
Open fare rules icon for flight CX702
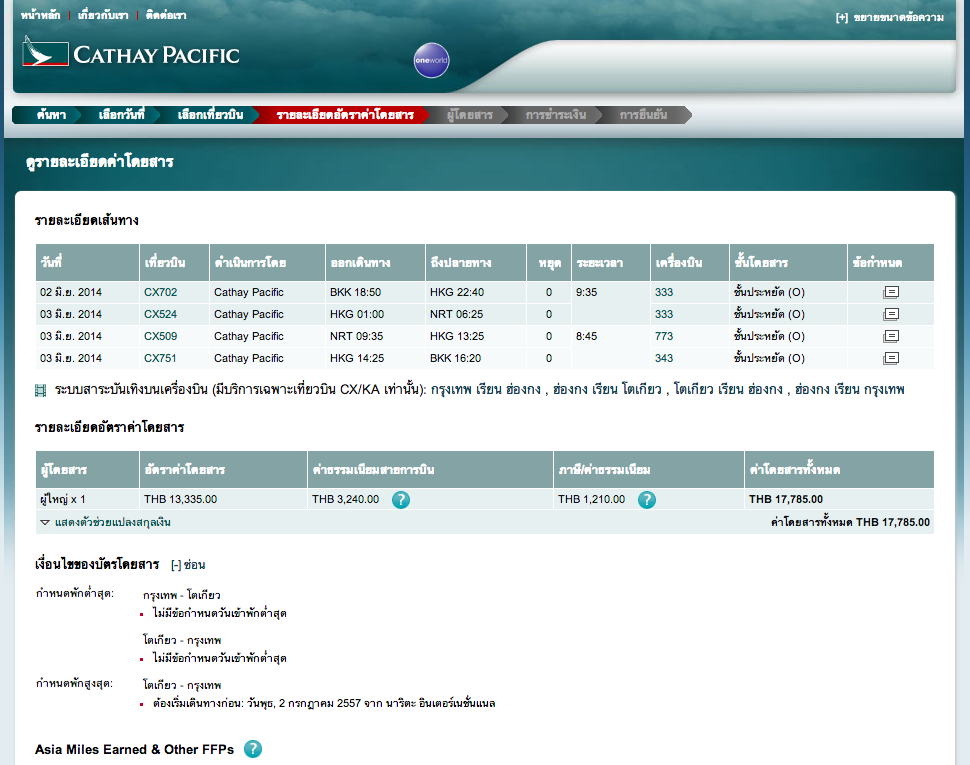click(891, 292)
